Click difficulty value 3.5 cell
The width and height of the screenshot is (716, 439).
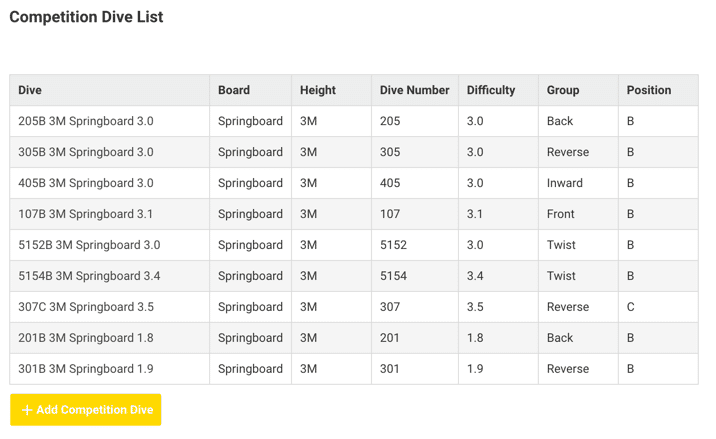click(498, 307)
